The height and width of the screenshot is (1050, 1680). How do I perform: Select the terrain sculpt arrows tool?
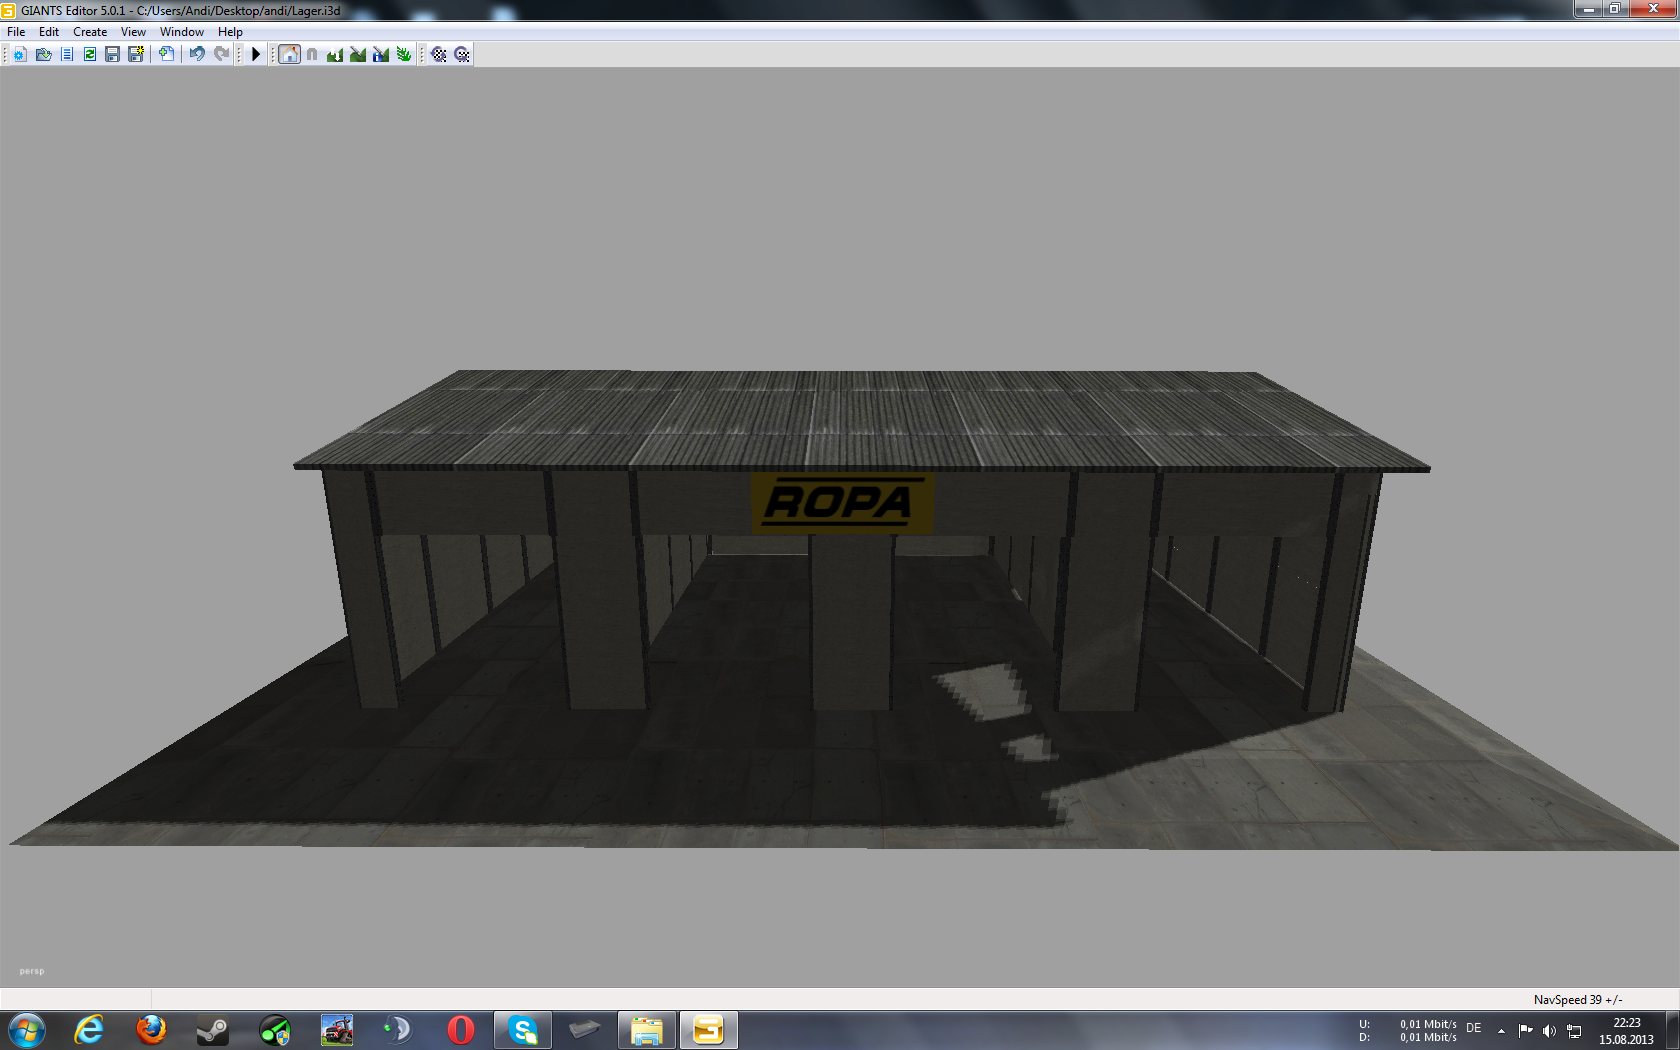coord(335,54)
